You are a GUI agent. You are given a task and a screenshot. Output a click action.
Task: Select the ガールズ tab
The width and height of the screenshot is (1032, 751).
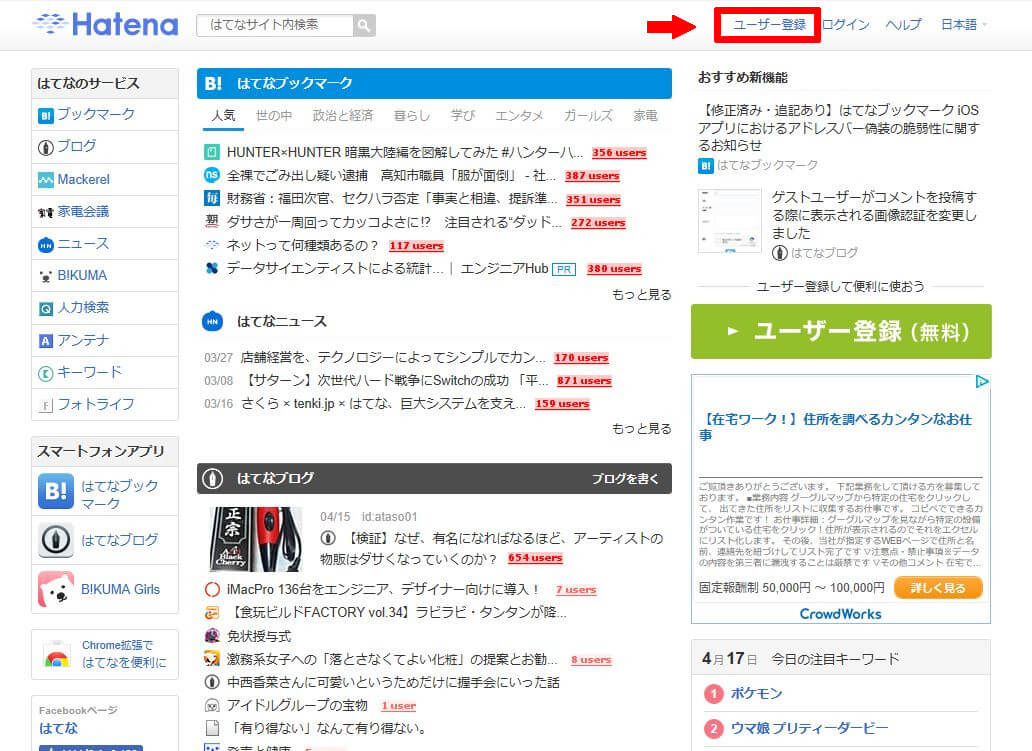coord(588,116)
